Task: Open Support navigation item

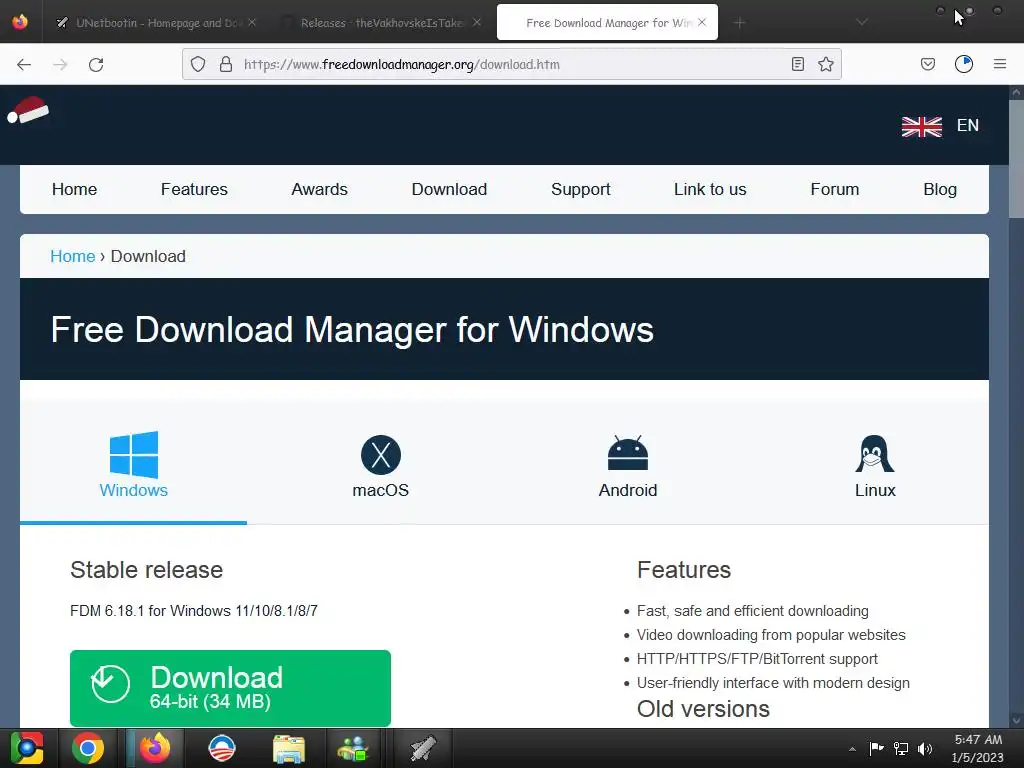Action: pyautogui.click(x=581, y=189)
